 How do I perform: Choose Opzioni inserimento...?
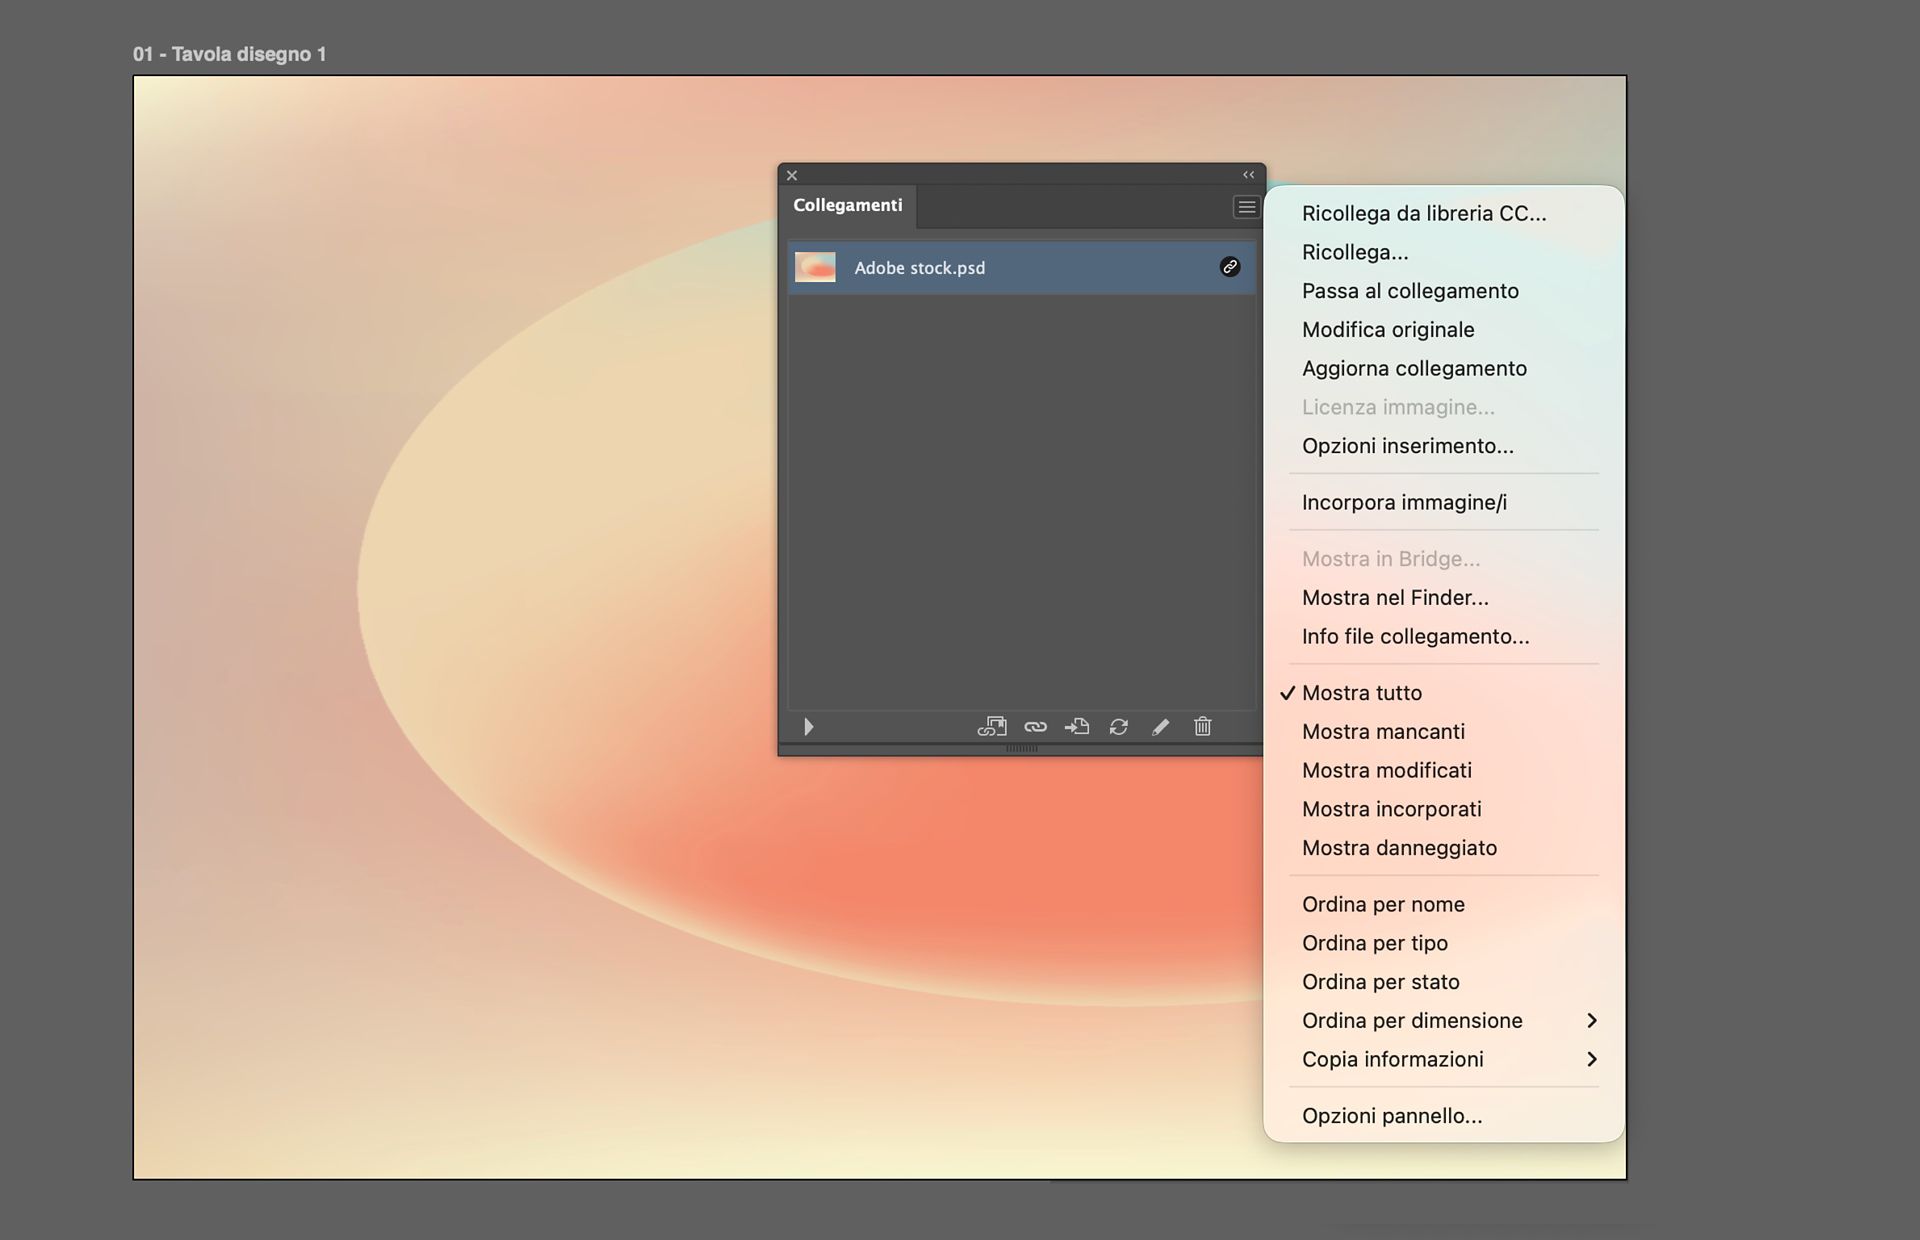point(1444,446)
